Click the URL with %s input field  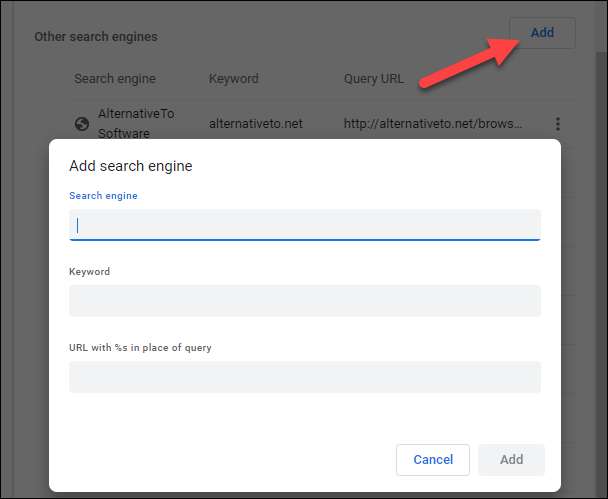pos(305,377)
